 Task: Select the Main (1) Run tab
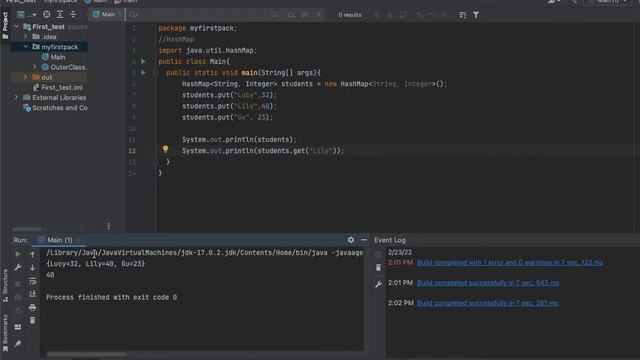coord(60,240)
